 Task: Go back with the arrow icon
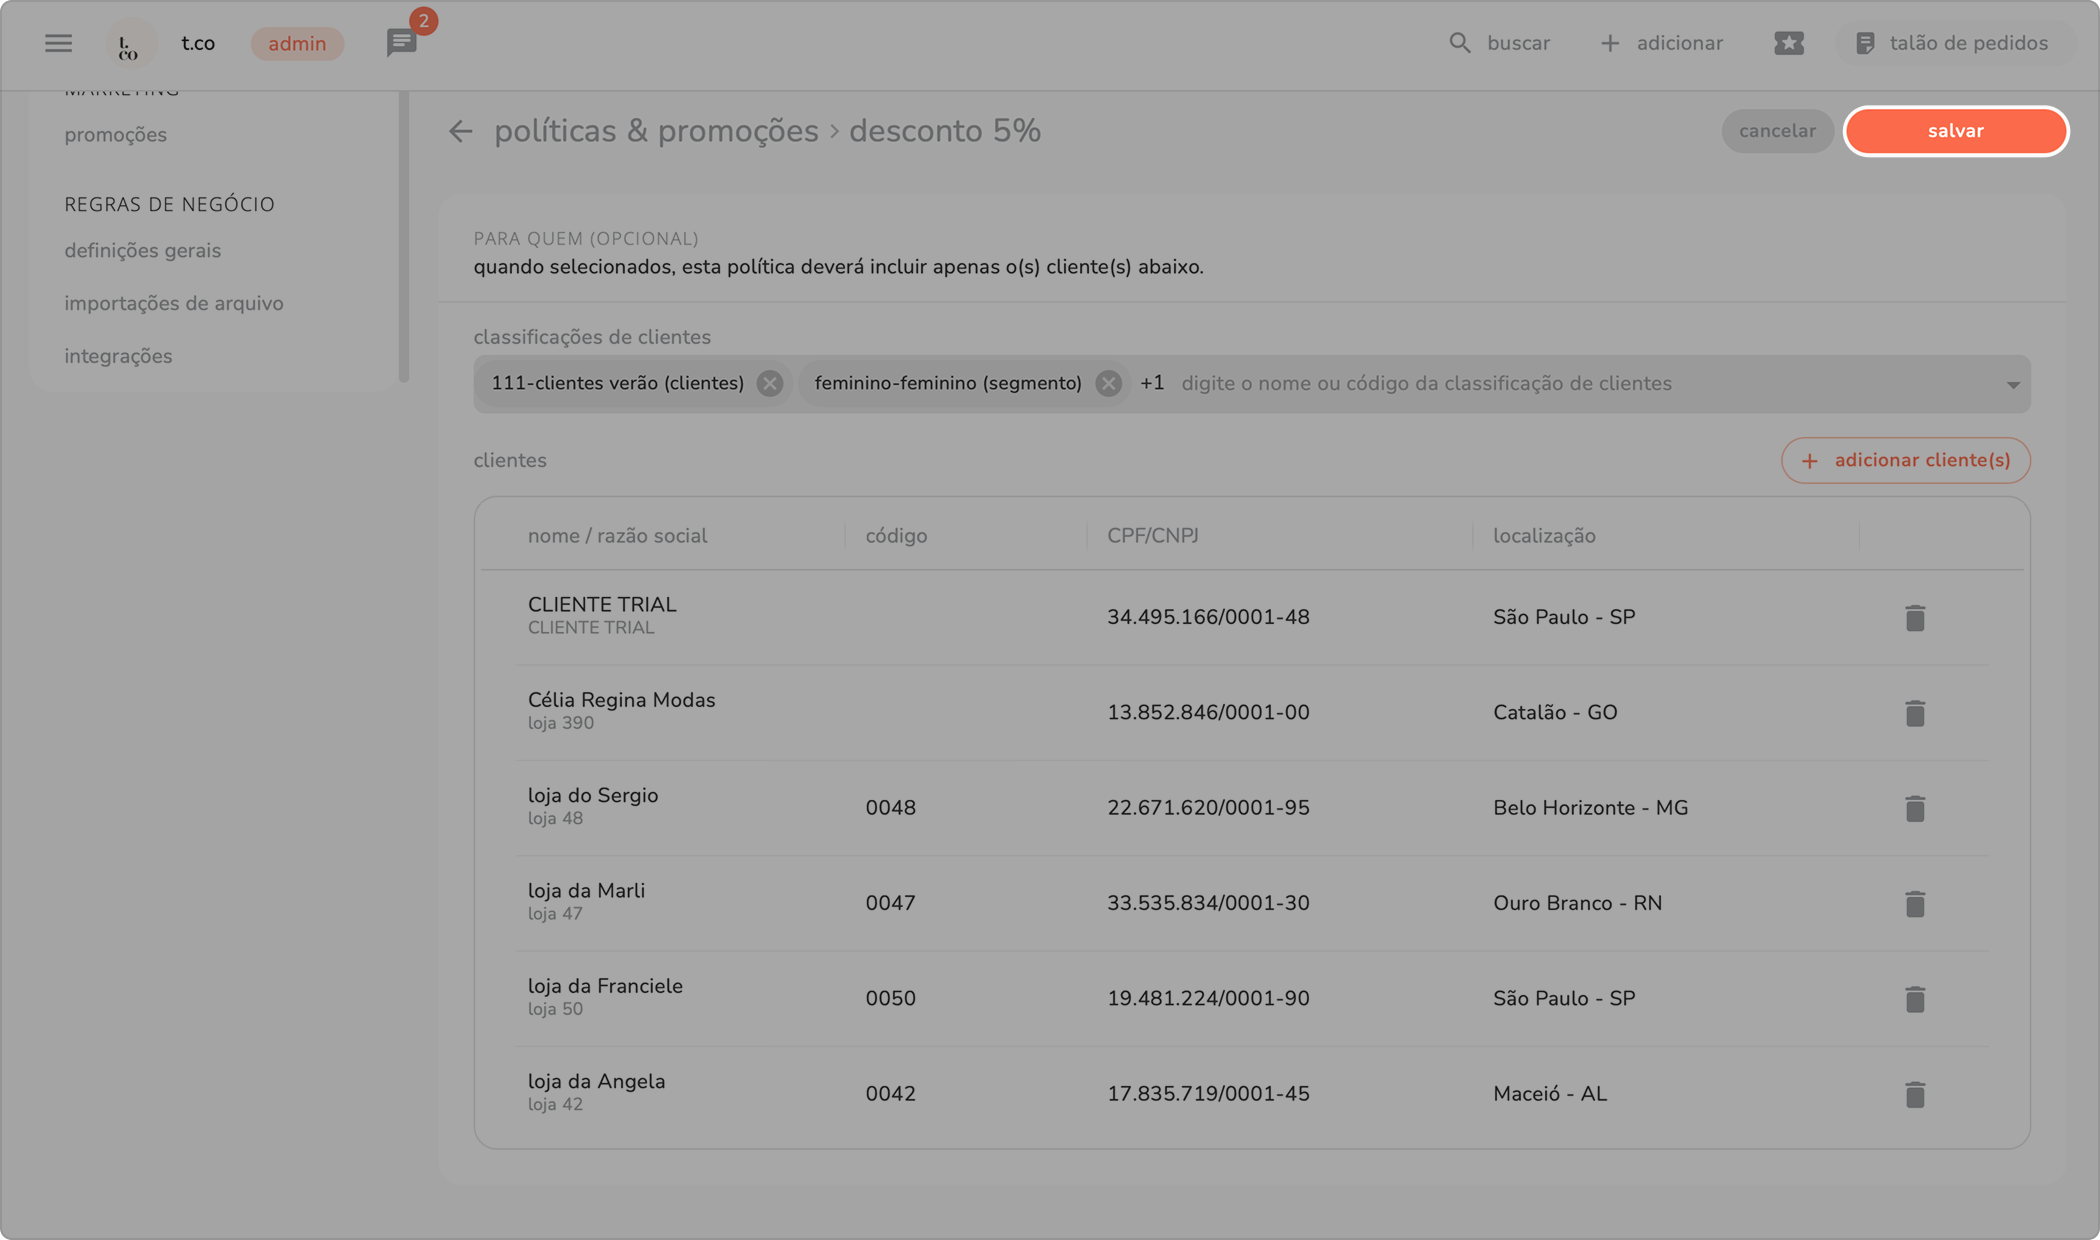460,131
